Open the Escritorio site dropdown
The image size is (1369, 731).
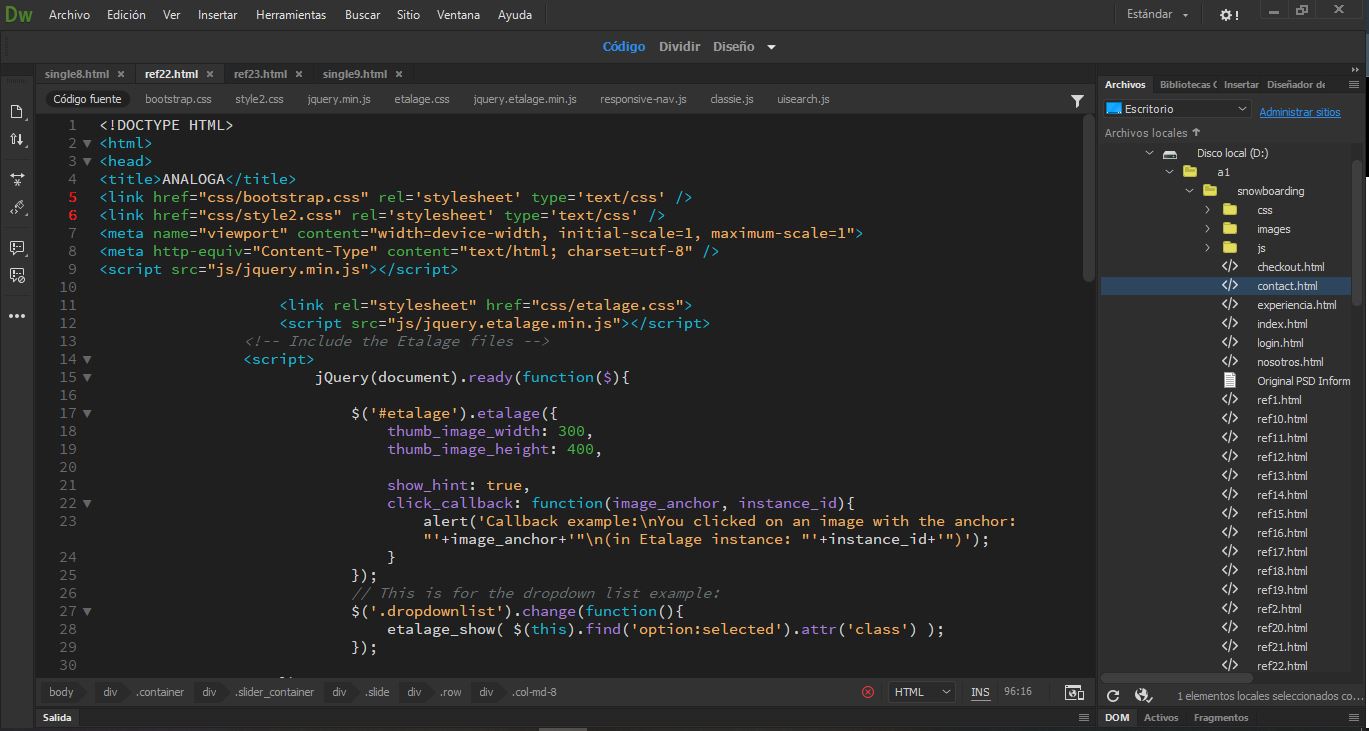(1177, 109)
